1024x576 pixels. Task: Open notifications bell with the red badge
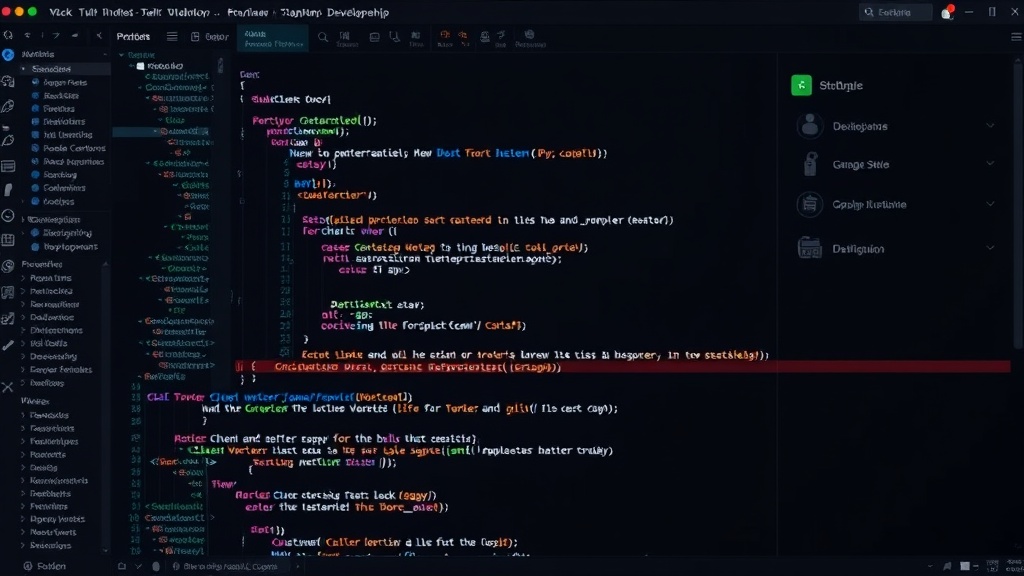(x=947, y=12)
